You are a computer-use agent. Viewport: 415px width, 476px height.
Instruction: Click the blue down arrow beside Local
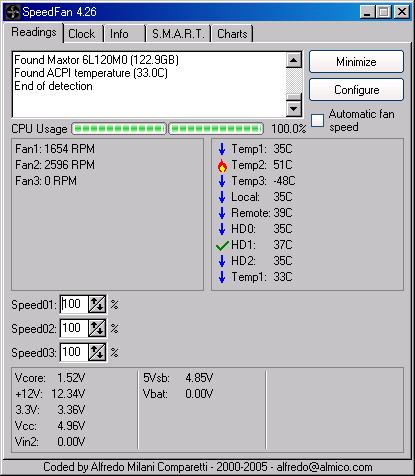[x=222, y=197]
